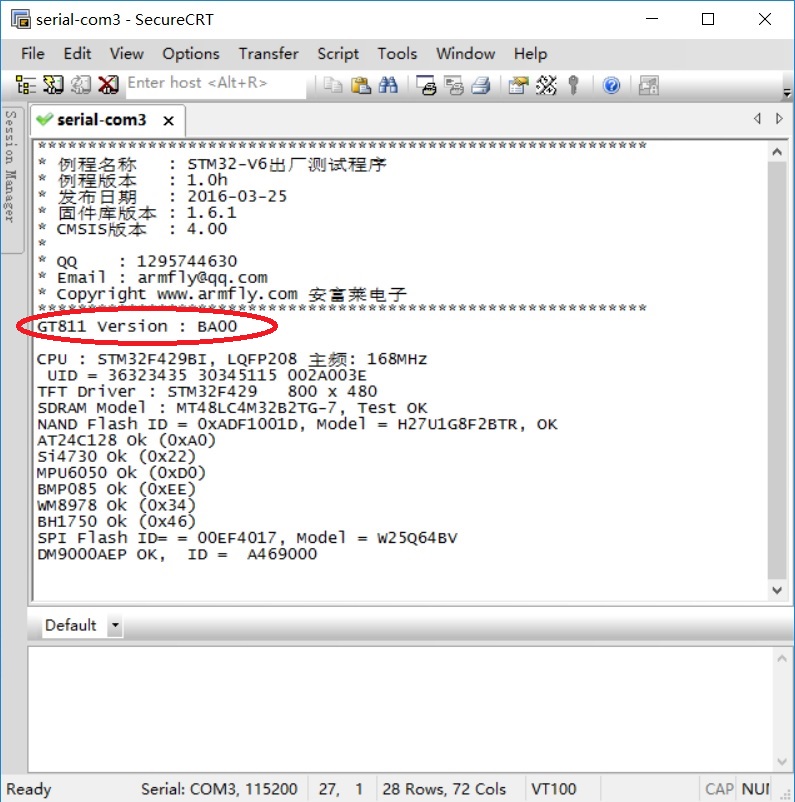Screen dimensions: 795x802
Task: Click the 'DM9000AEP OK' line
Action: coord(177,554)
